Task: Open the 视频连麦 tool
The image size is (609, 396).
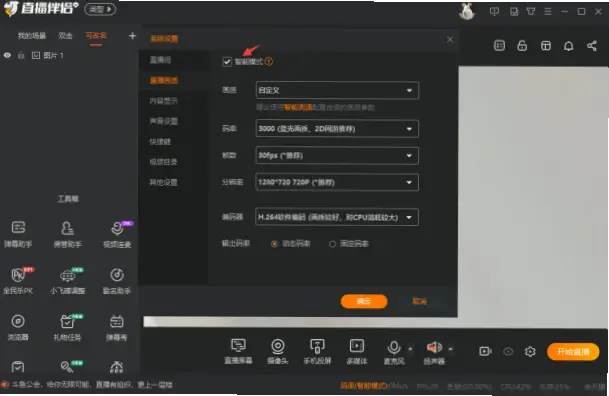Action: coord(117,234)
